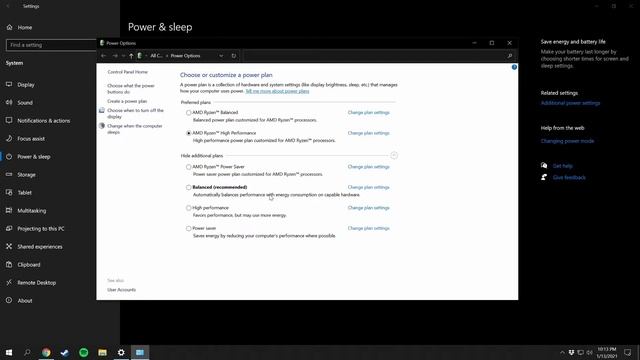
Task: Change plan settings for AMD Ryzen Power Saver
Action: [369, 167]
